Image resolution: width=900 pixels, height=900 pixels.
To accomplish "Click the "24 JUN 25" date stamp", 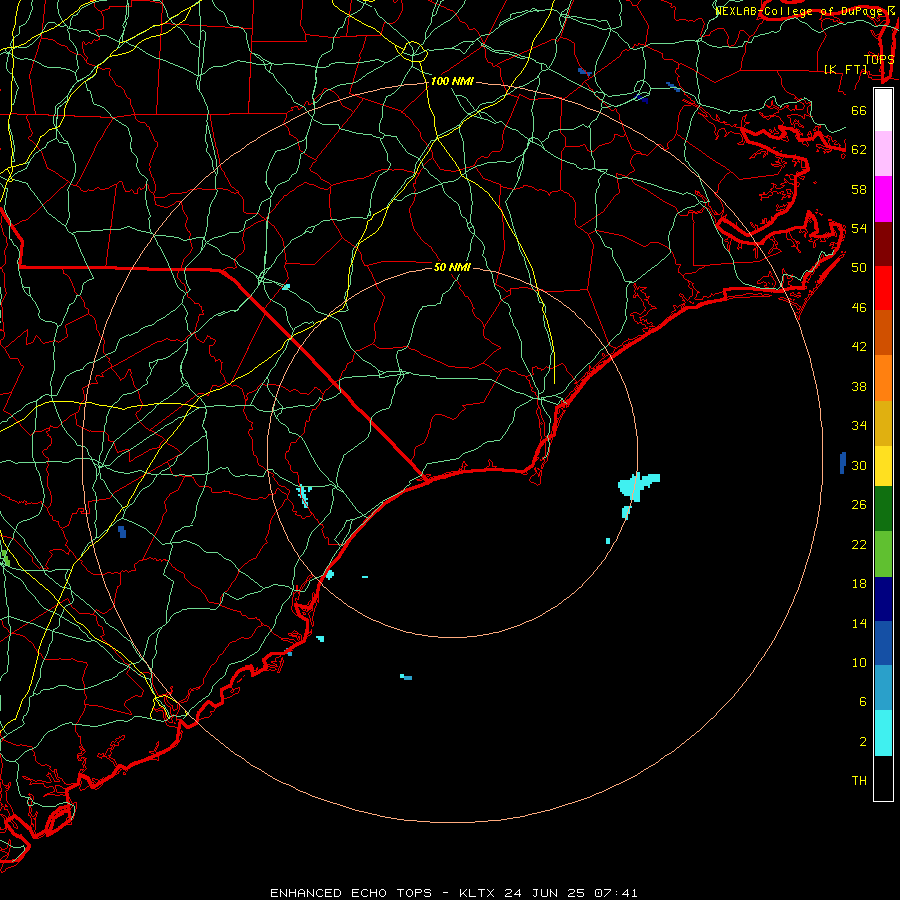I will coord(544,893).
